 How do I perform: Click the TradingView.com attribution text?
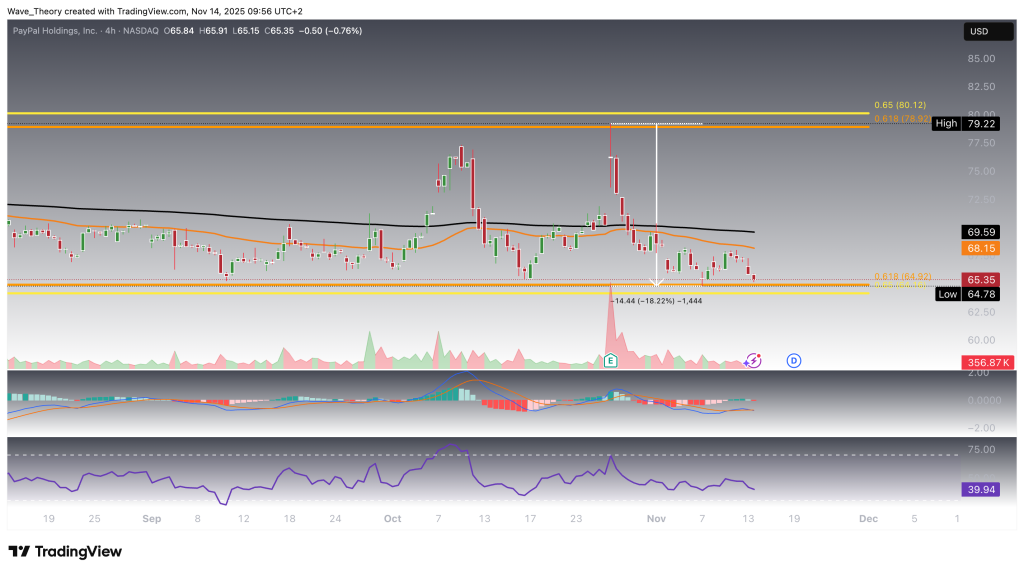[x=155, y=12]
